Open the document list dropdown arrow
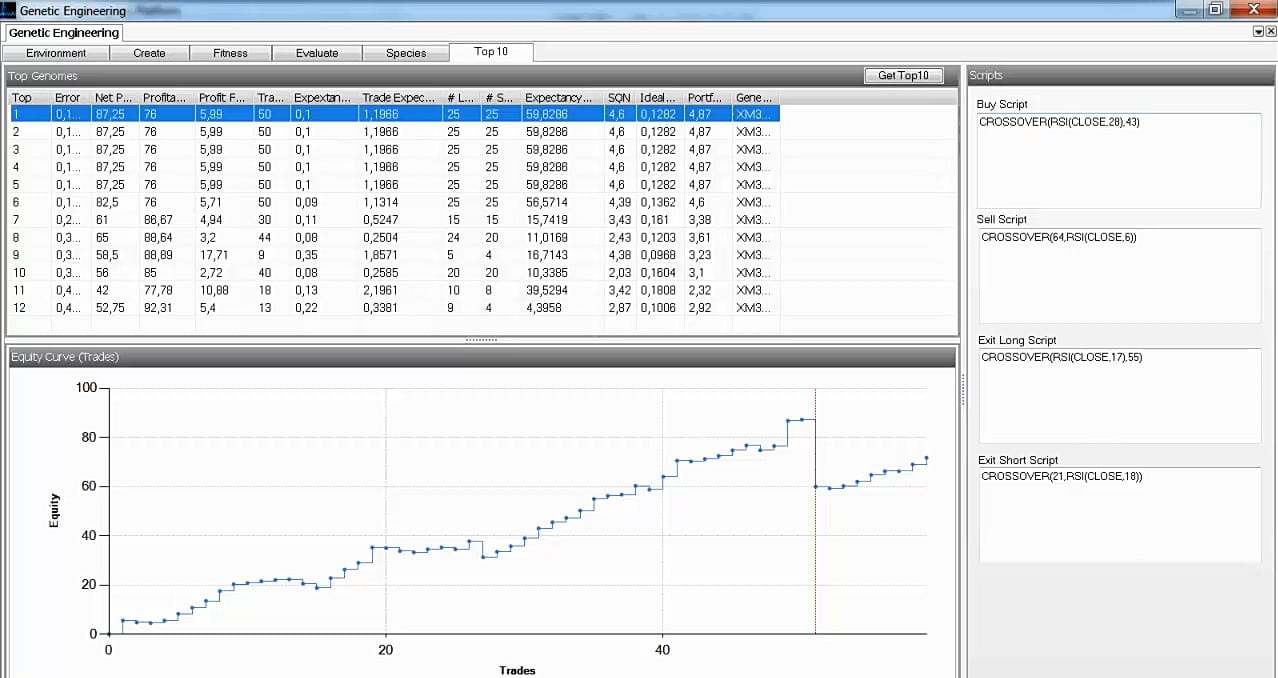 [1258, 32]
